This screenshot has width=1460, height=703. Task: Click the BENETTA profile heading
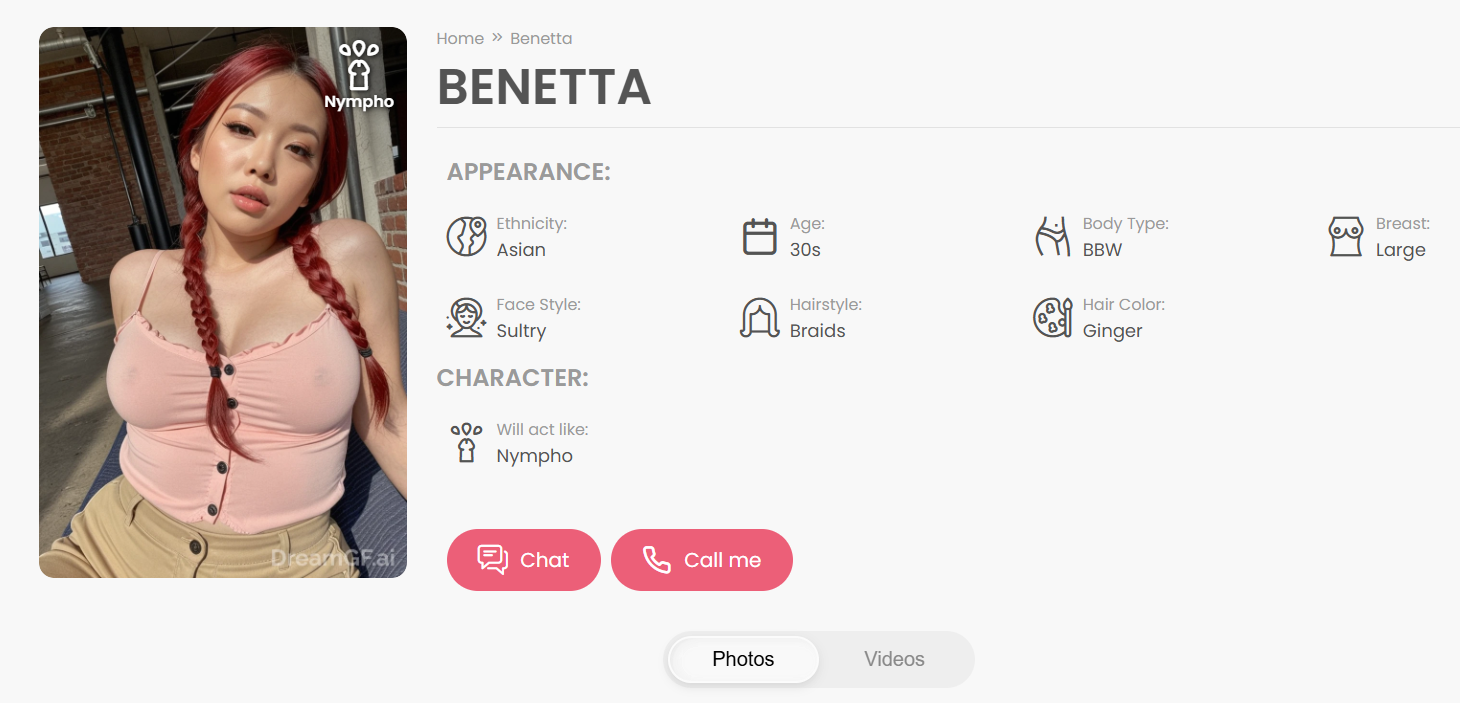pos(544,87)
